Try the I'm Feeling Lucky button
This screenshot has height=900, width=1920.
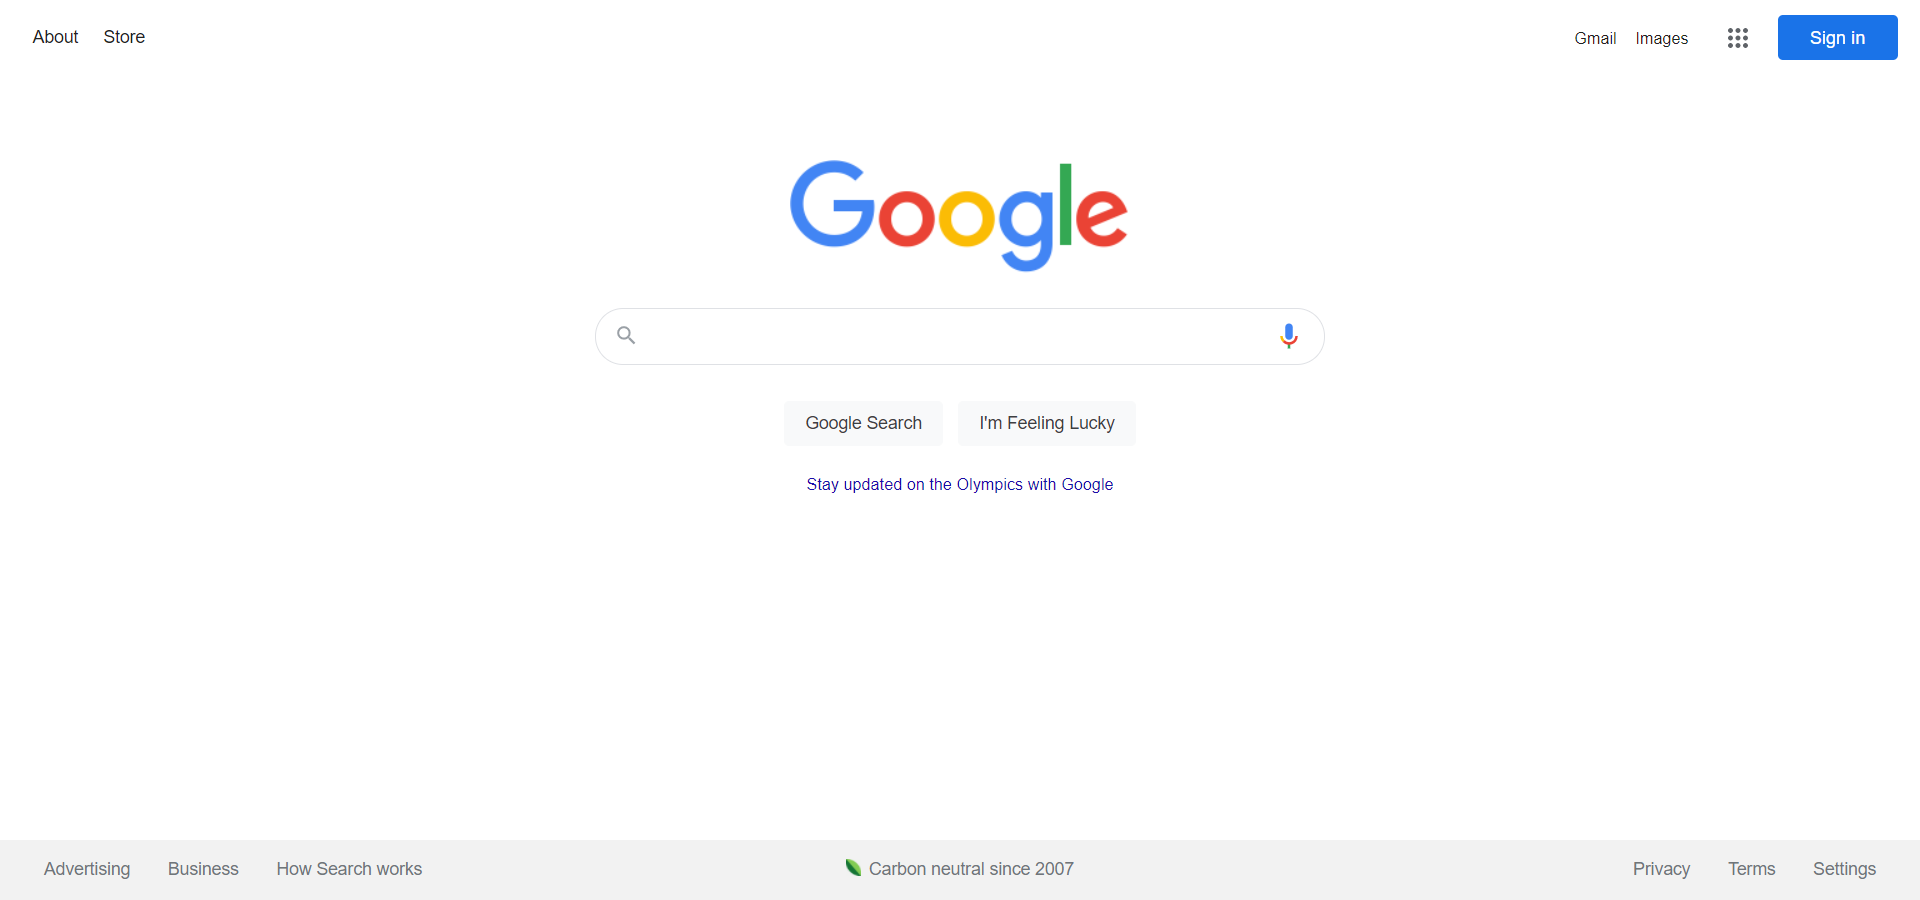pyautogui.click(x=1047, y=423)
